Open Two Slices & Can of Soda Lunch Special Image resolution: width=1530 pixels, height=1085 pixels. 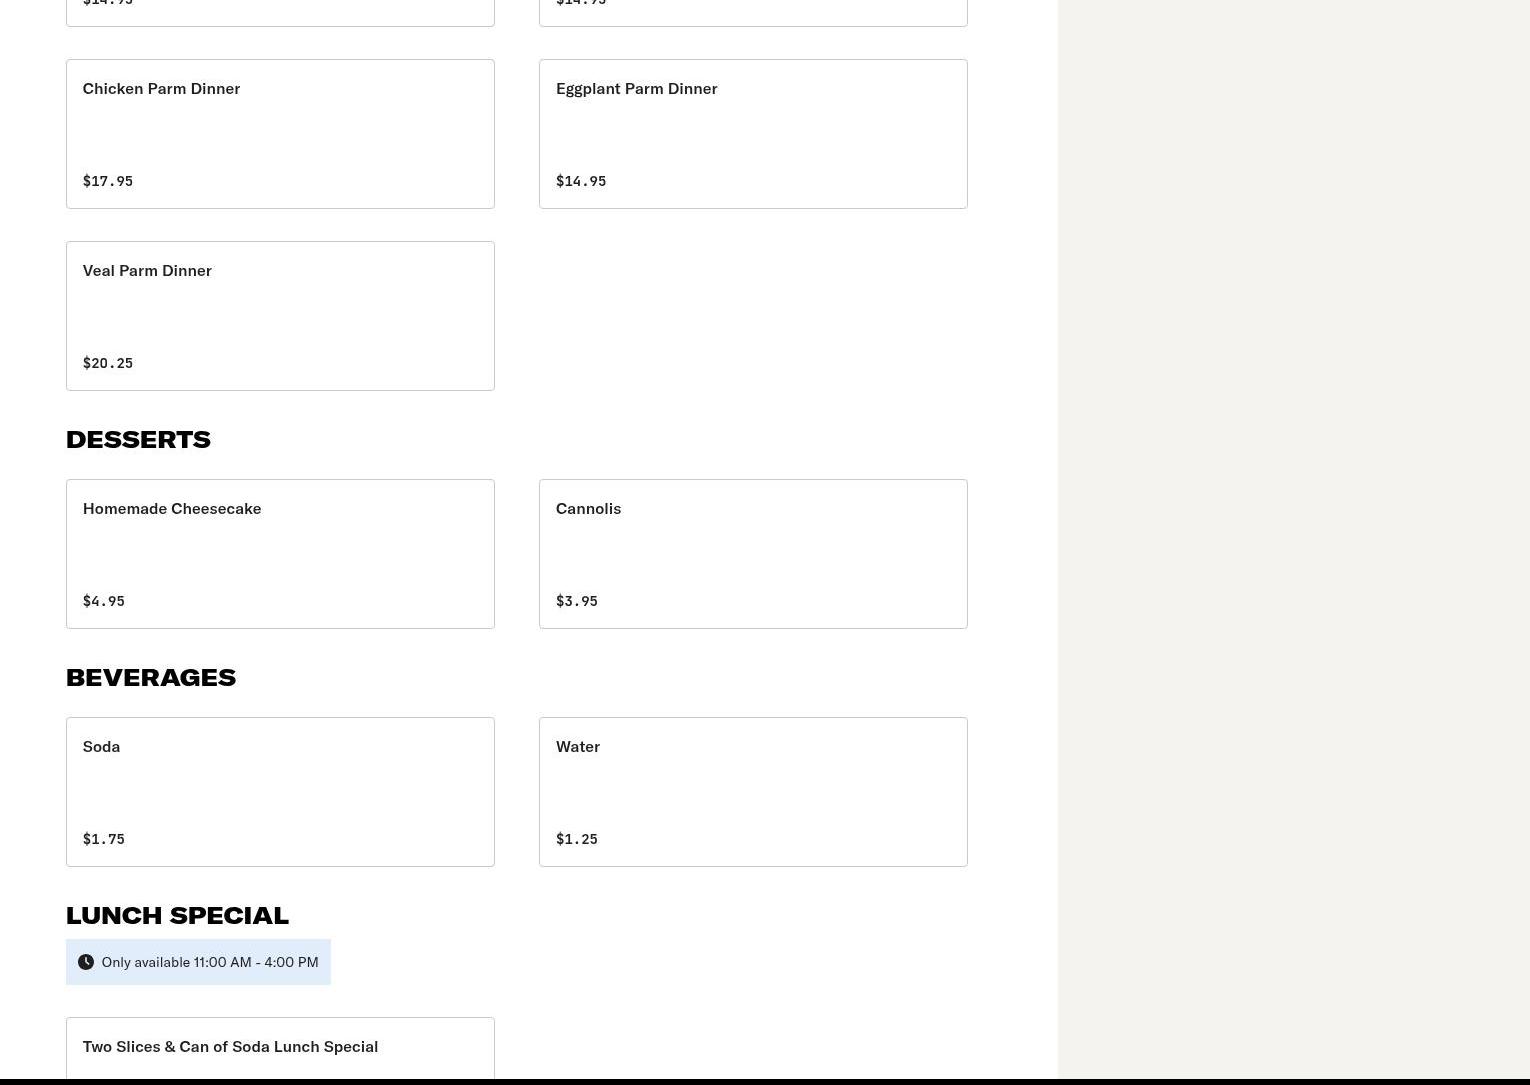280,1048
